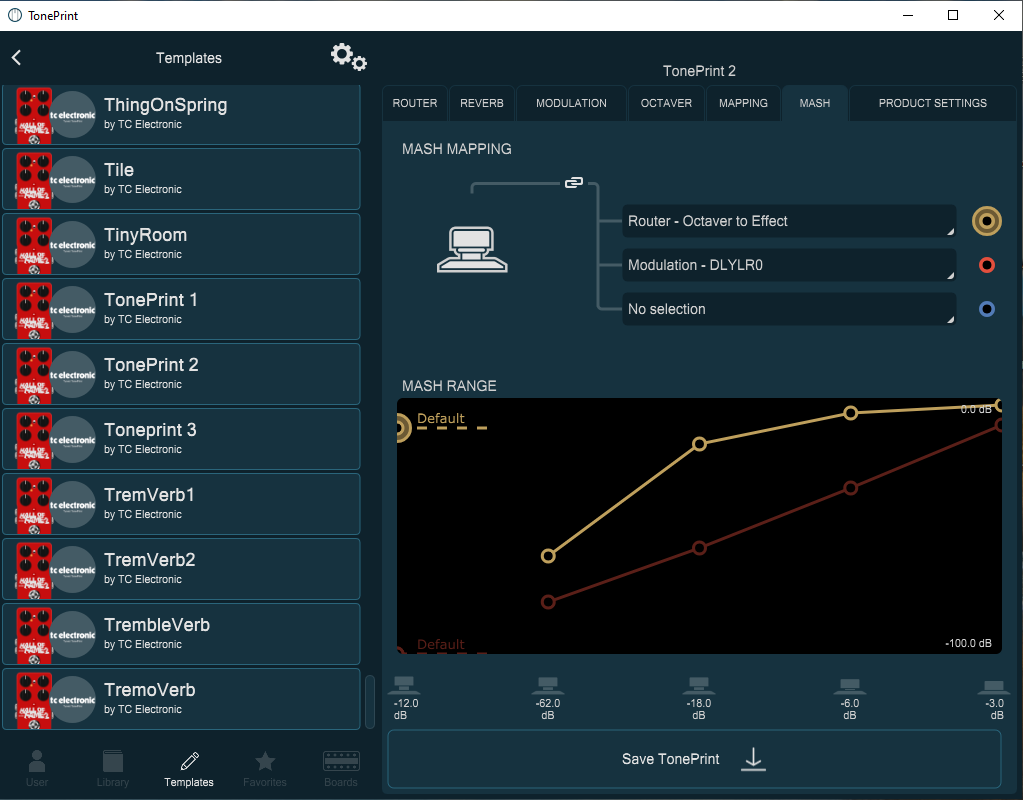Open the Modulation - DLYLR0 dropdown
1023x800 pixels.
click(x=789, y=265)
